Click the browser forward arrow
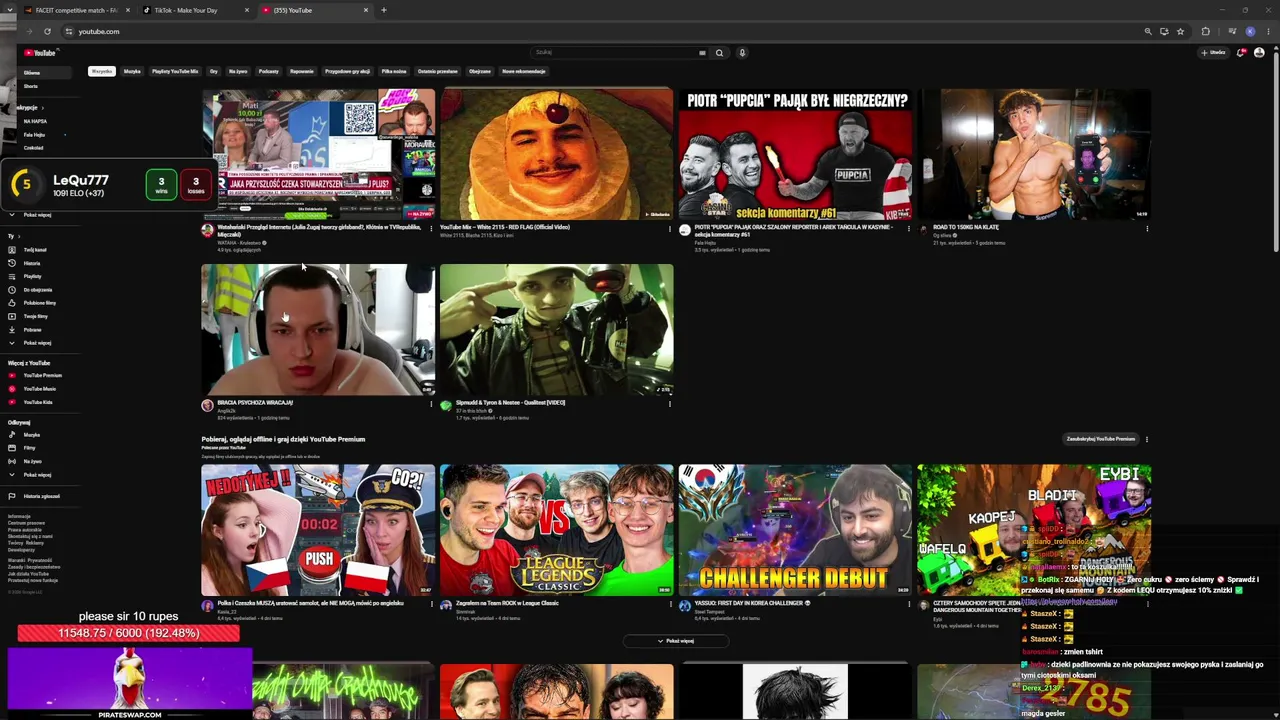The image size is (1280, 720). pyautogui.click(x=29, y=31)
